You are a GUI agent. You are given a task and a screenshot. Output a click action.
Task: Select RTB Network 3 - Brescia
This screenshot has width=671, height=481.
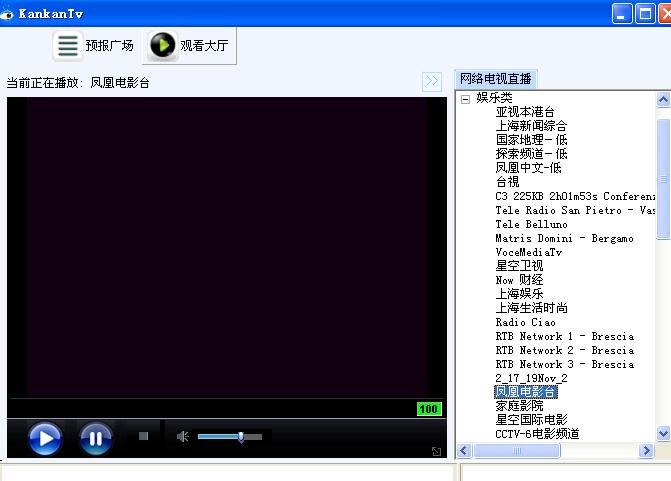tap(564, 364)
